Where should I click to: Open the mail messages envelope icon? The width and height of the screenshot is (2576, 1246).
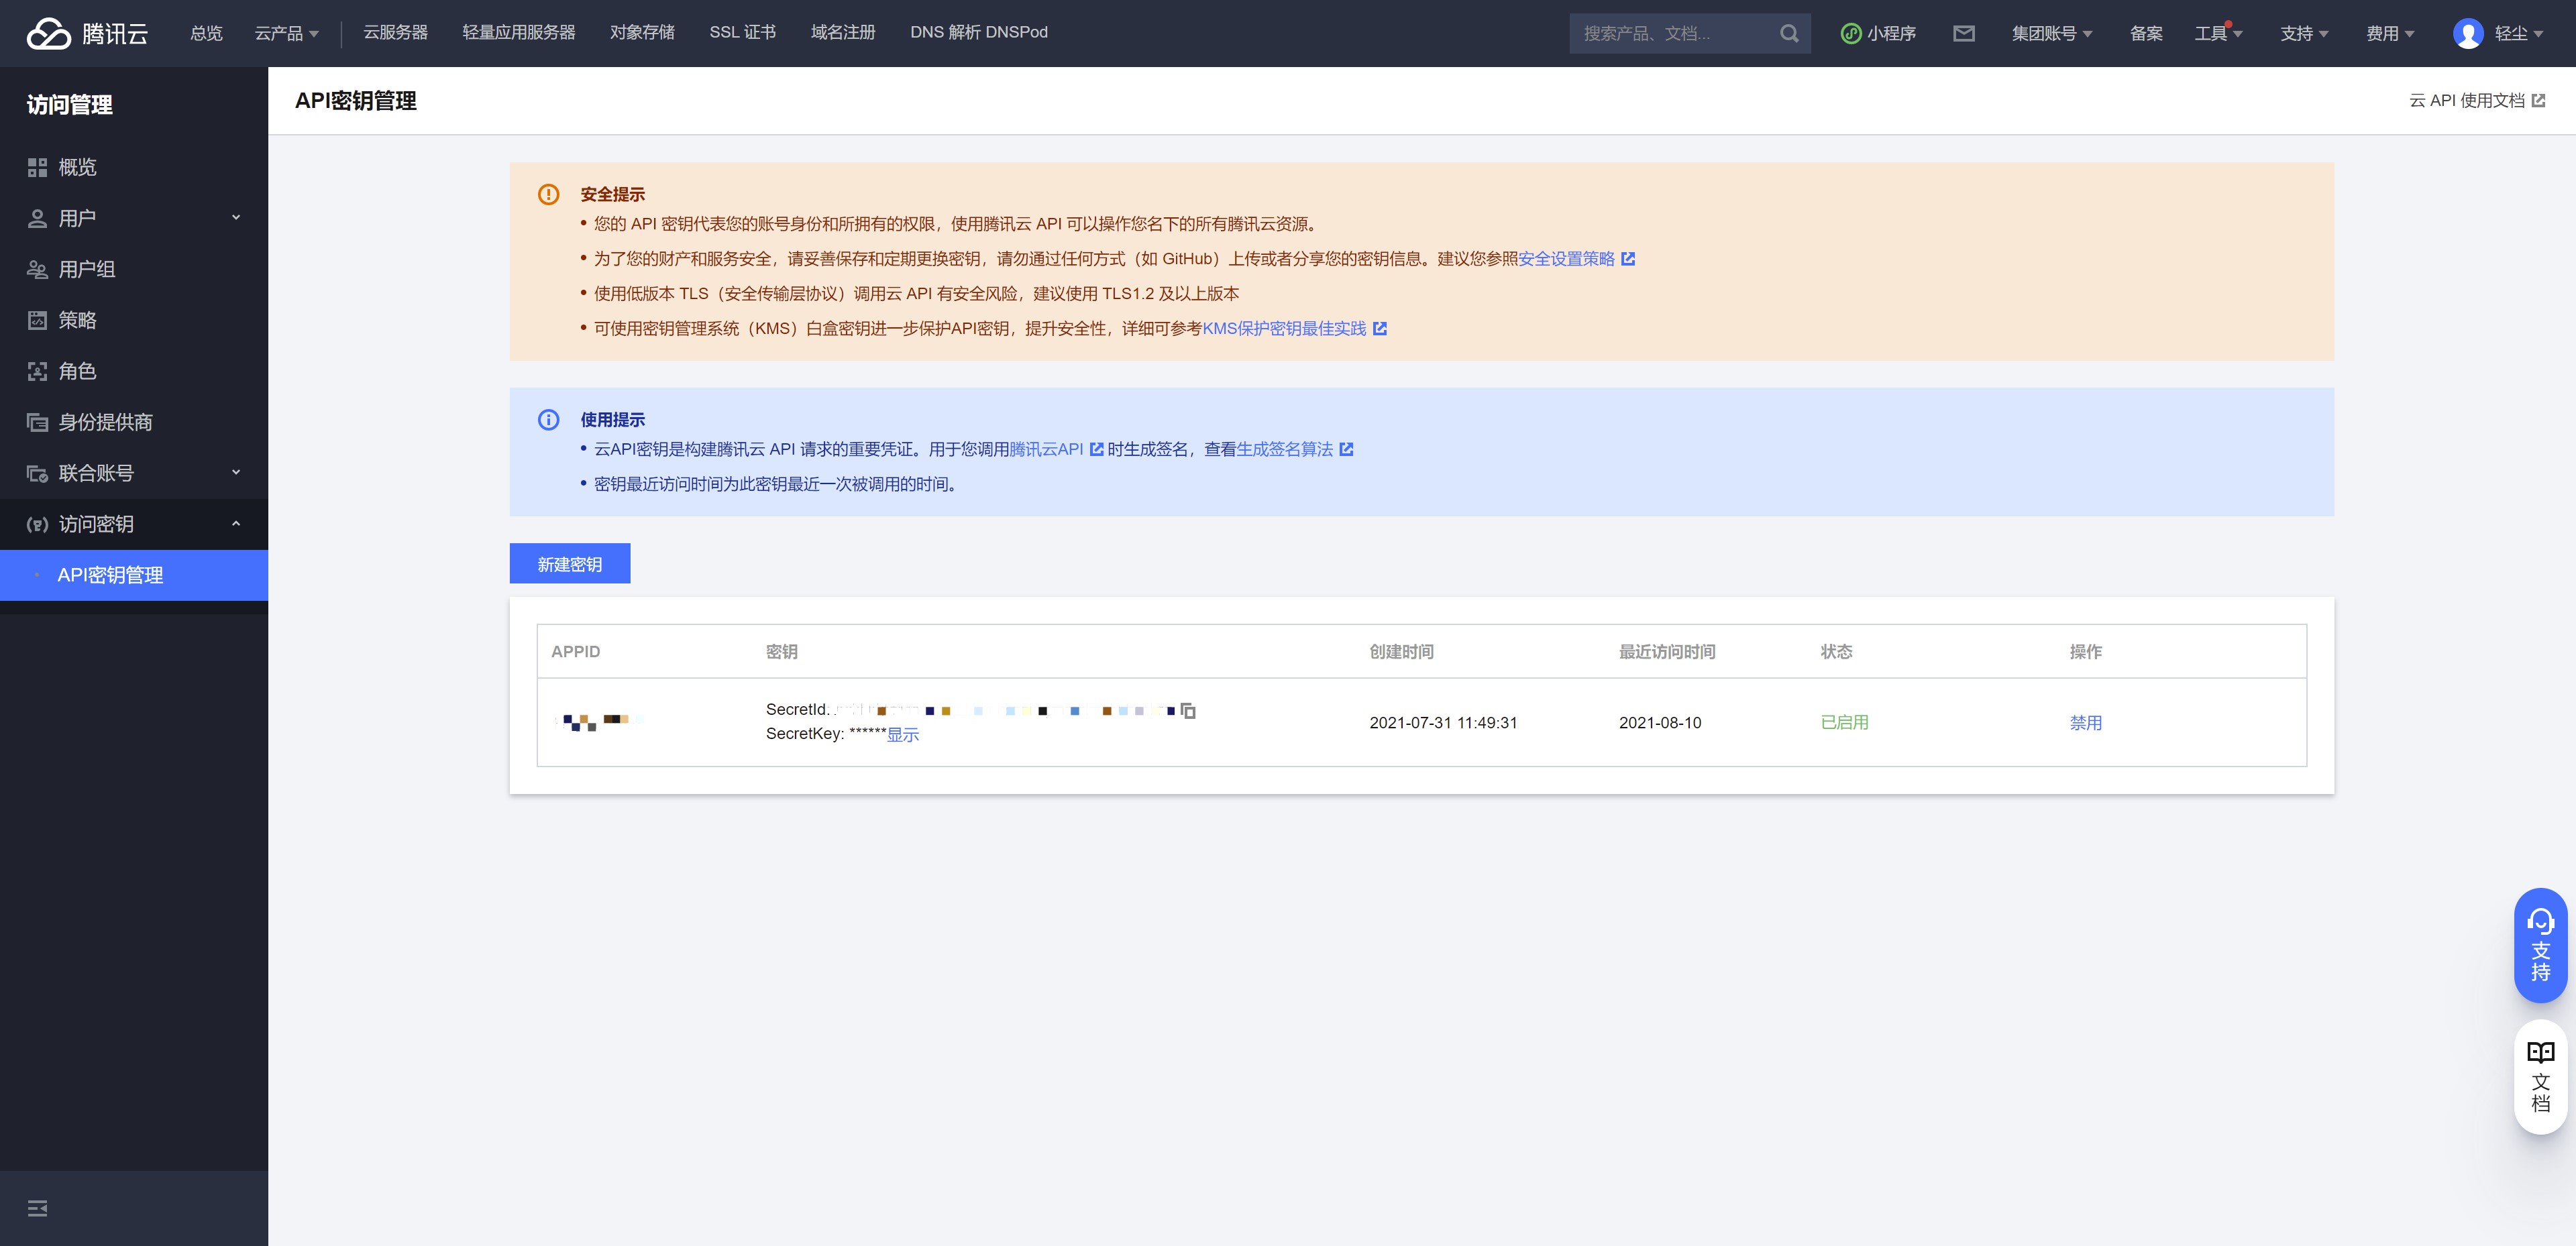(1963, 33)
